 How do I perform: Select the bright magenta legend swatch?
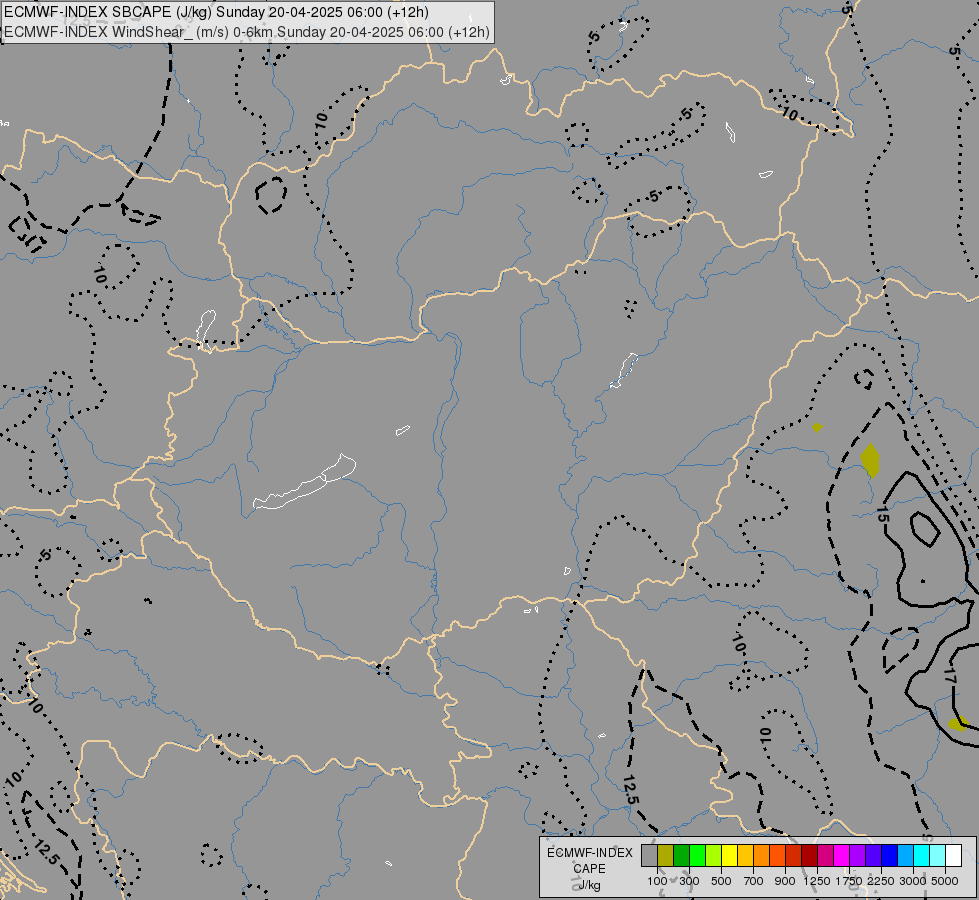842,855
